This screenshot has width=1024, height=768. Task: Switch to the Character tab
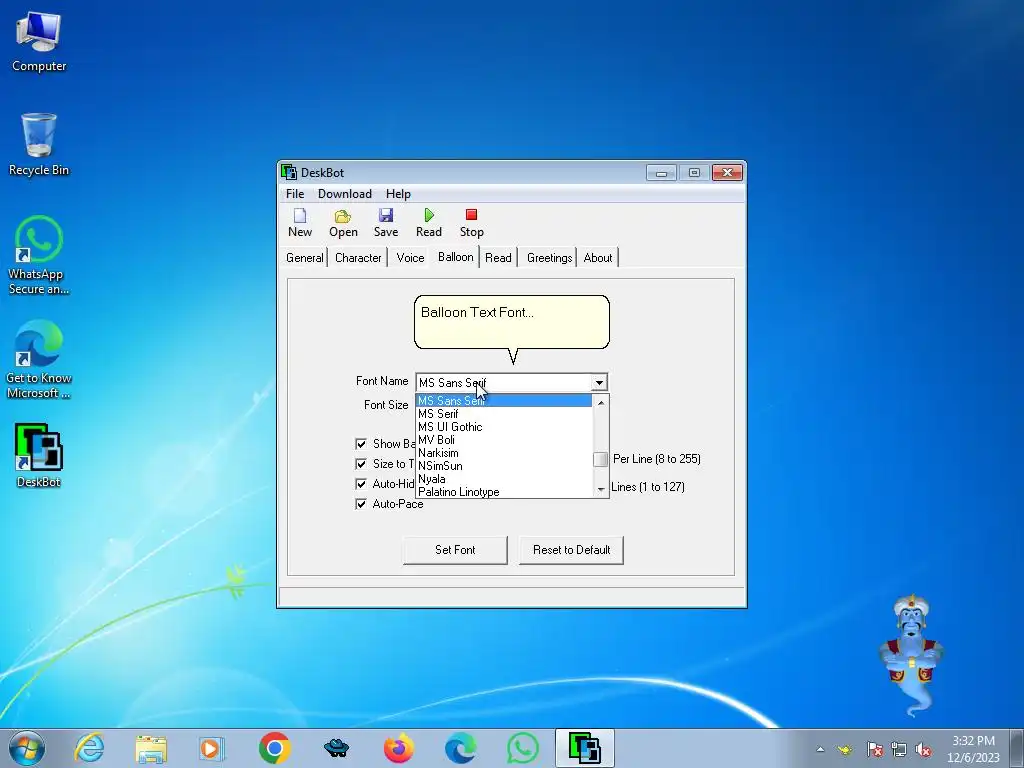pos(358,258)
